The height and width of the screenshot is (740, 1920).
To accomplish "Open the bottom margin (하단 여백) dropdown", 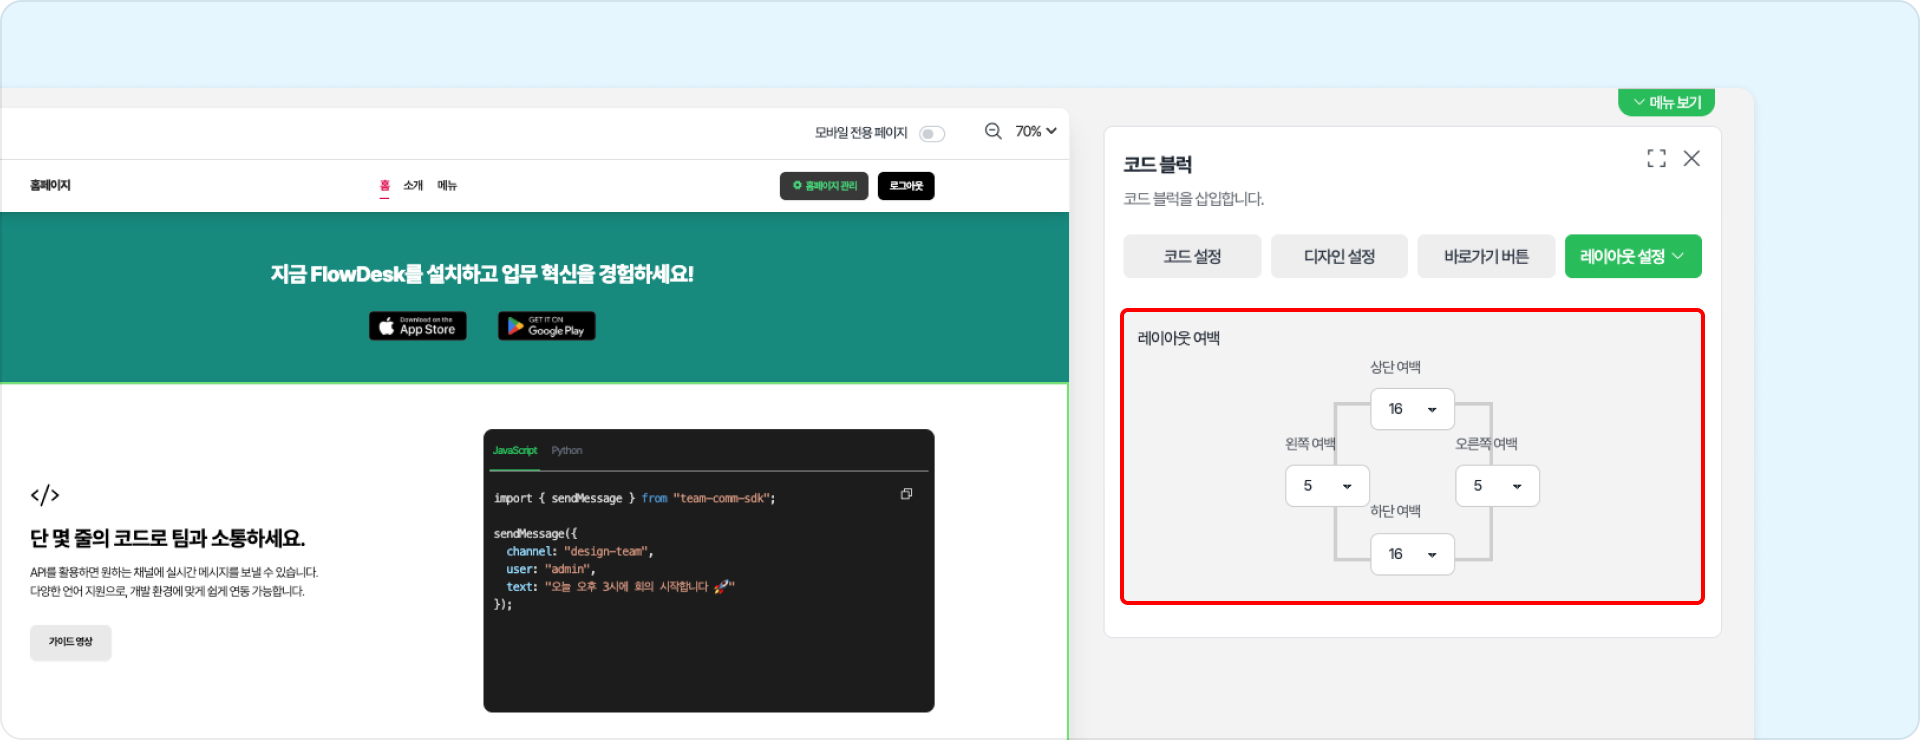I will (x=1412, y=554).
